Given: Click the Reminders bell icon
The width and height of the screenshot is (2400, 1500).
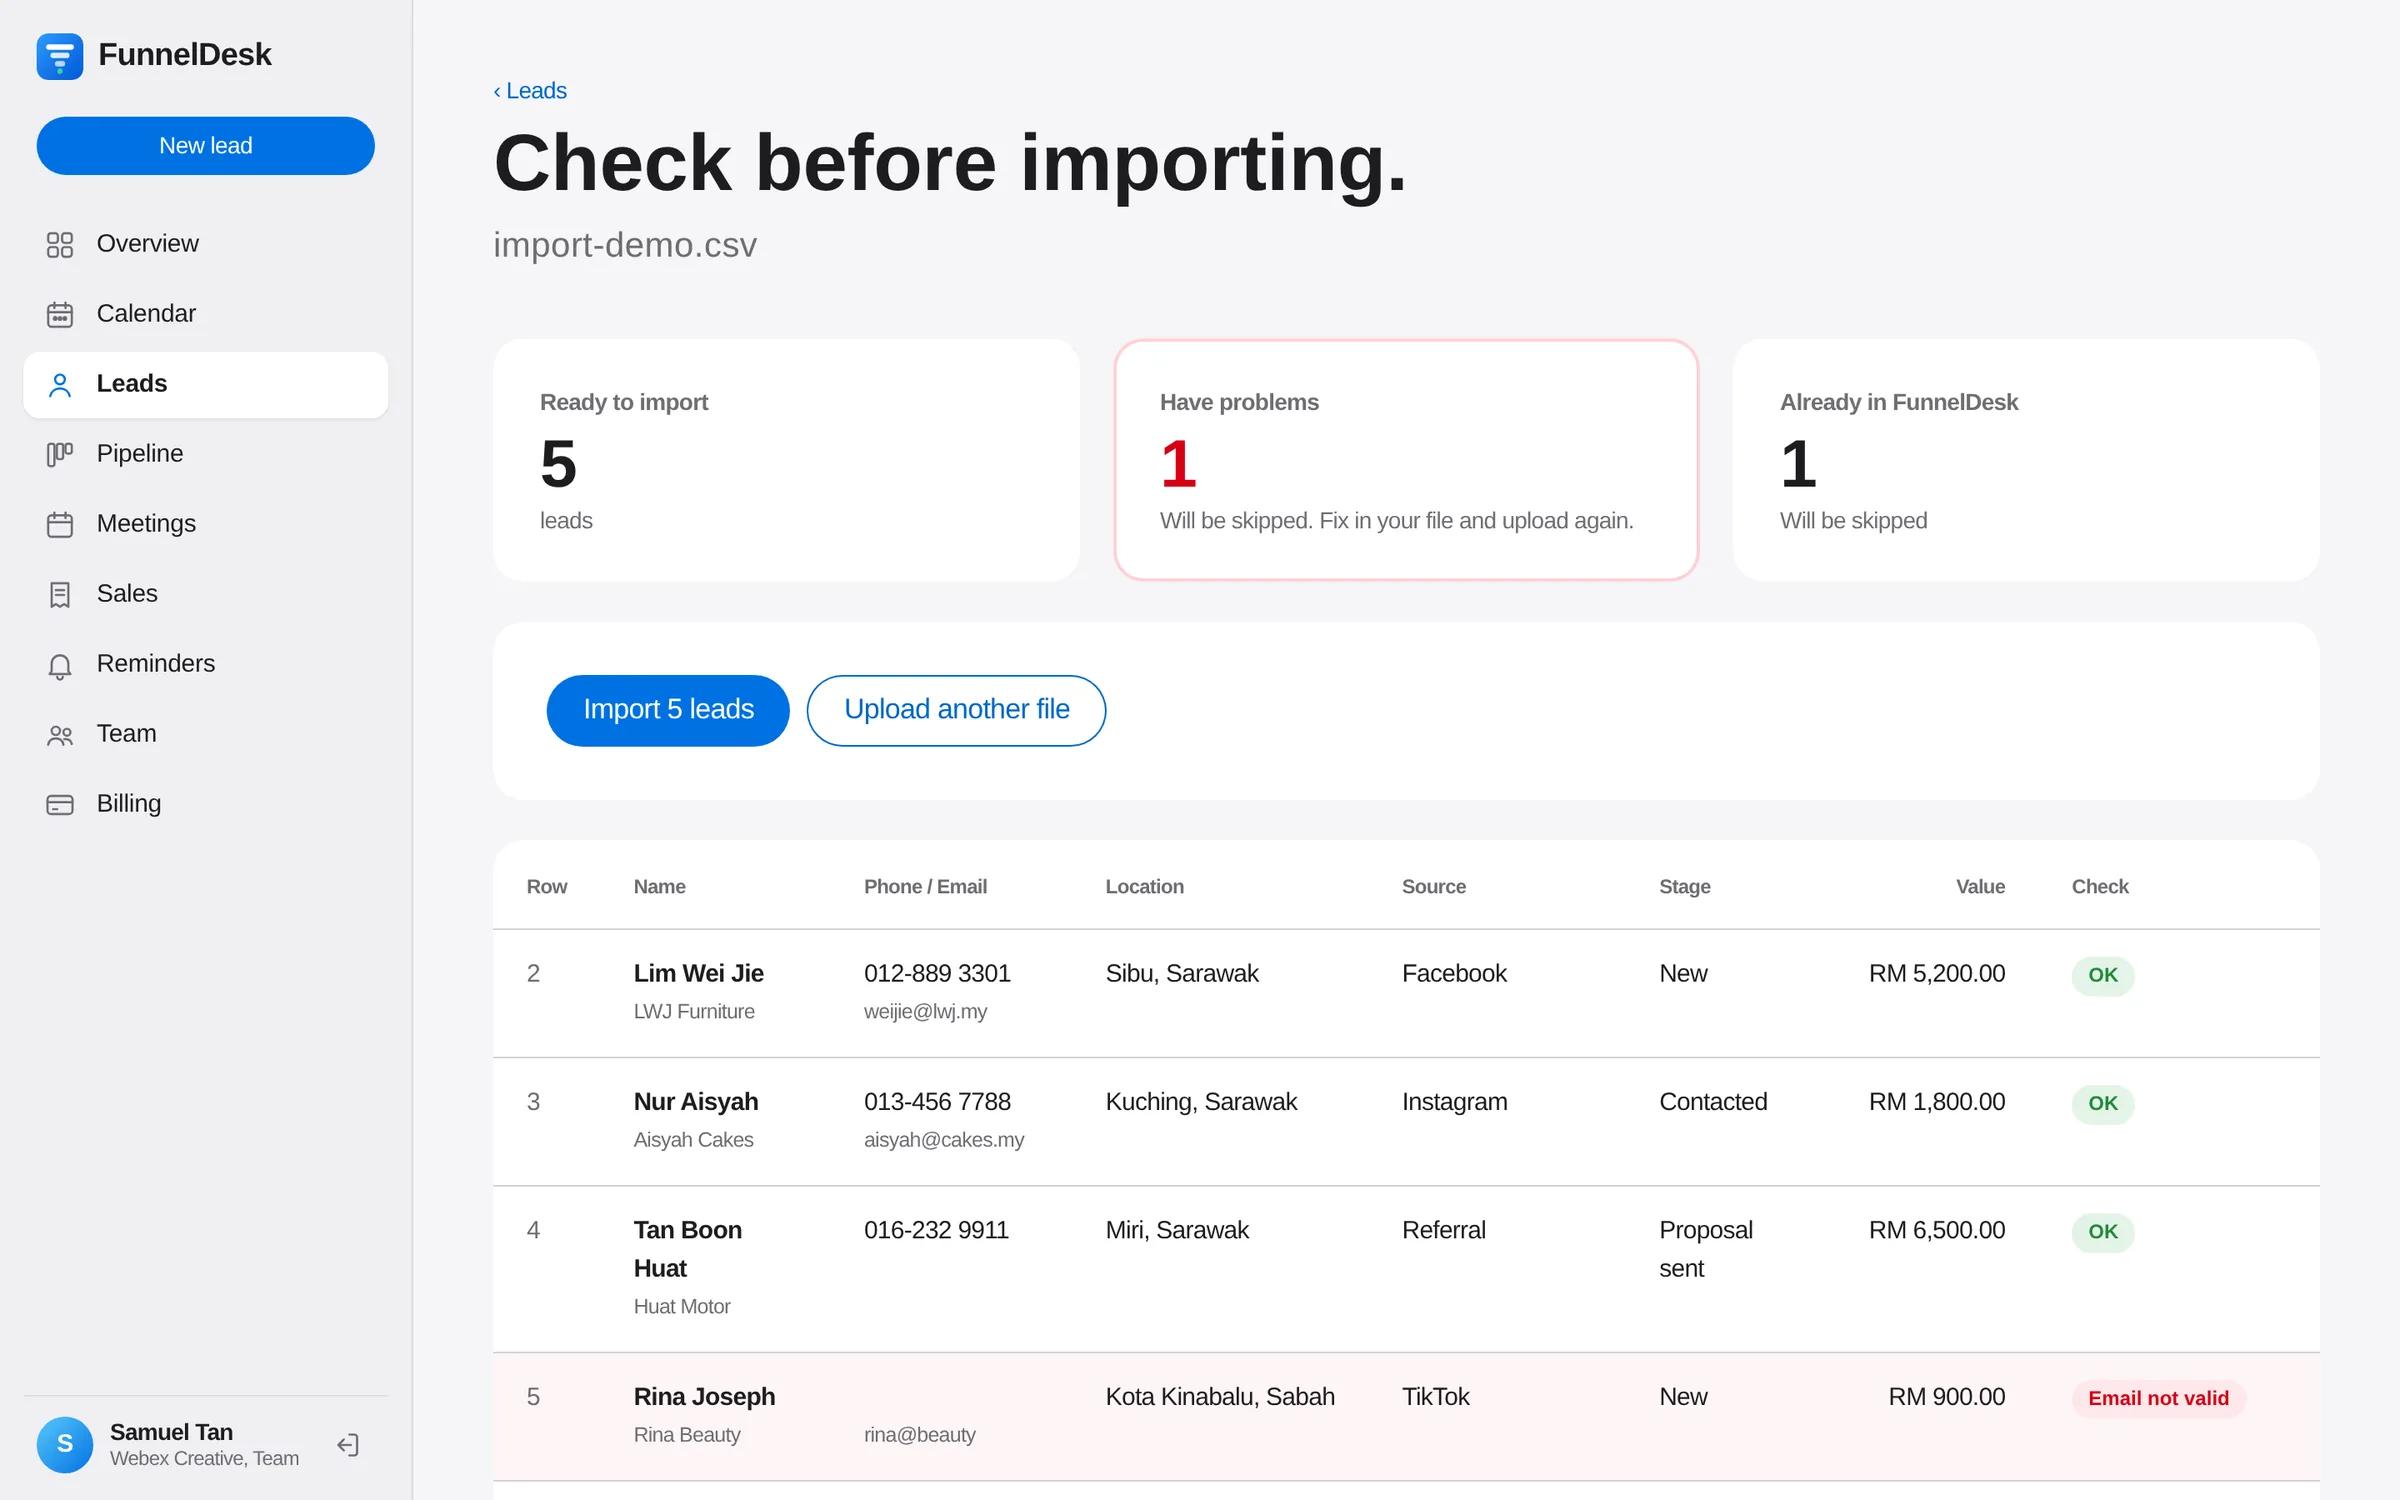Looking at the screenshot, I should [60, 665].
